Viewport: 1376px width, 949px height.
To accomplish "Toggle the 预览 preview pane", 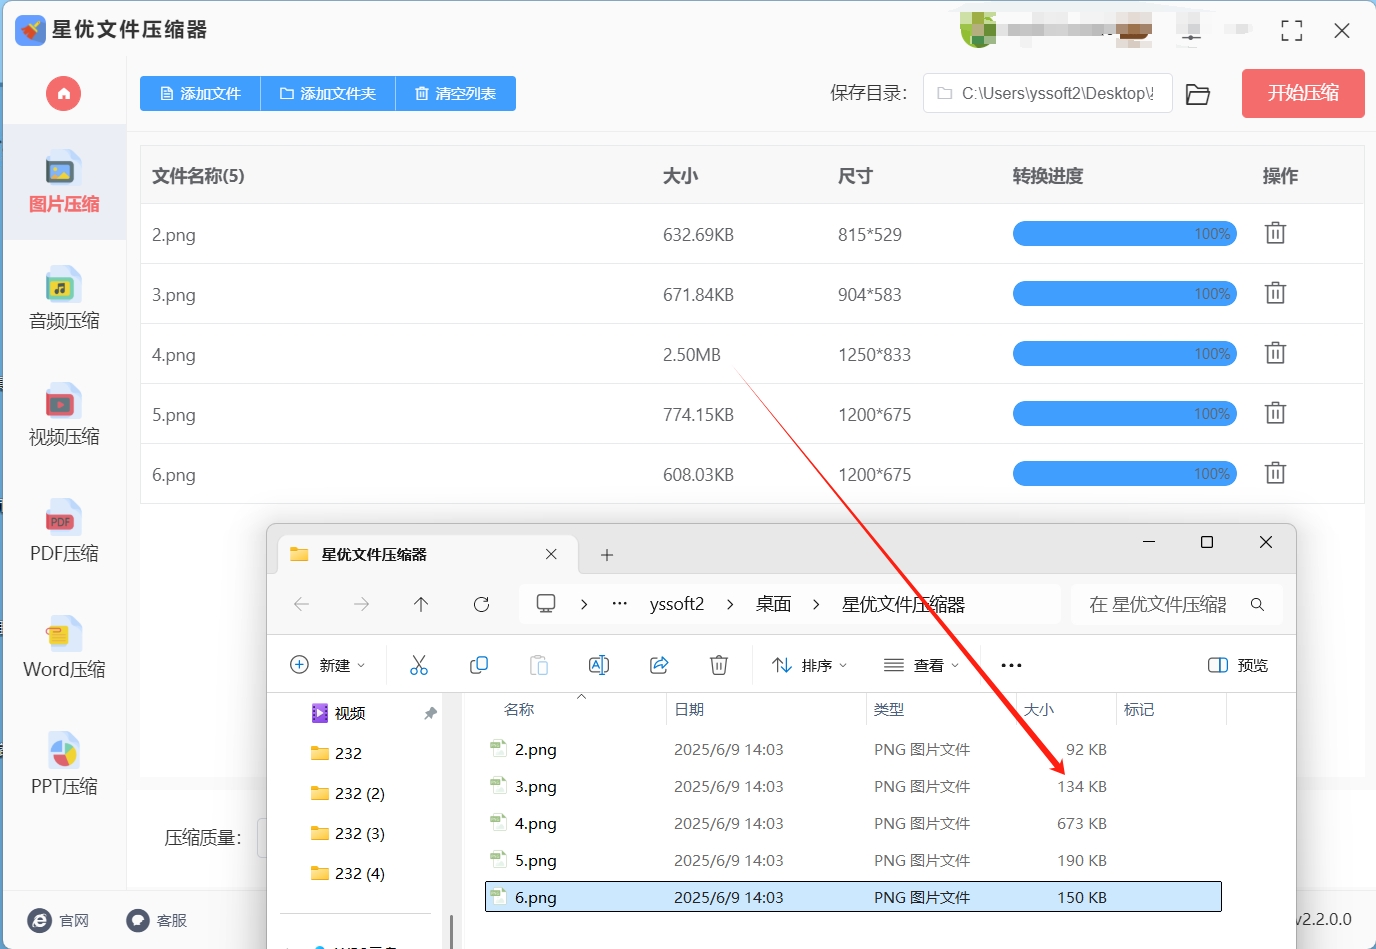I will [x=1238, y=665].
